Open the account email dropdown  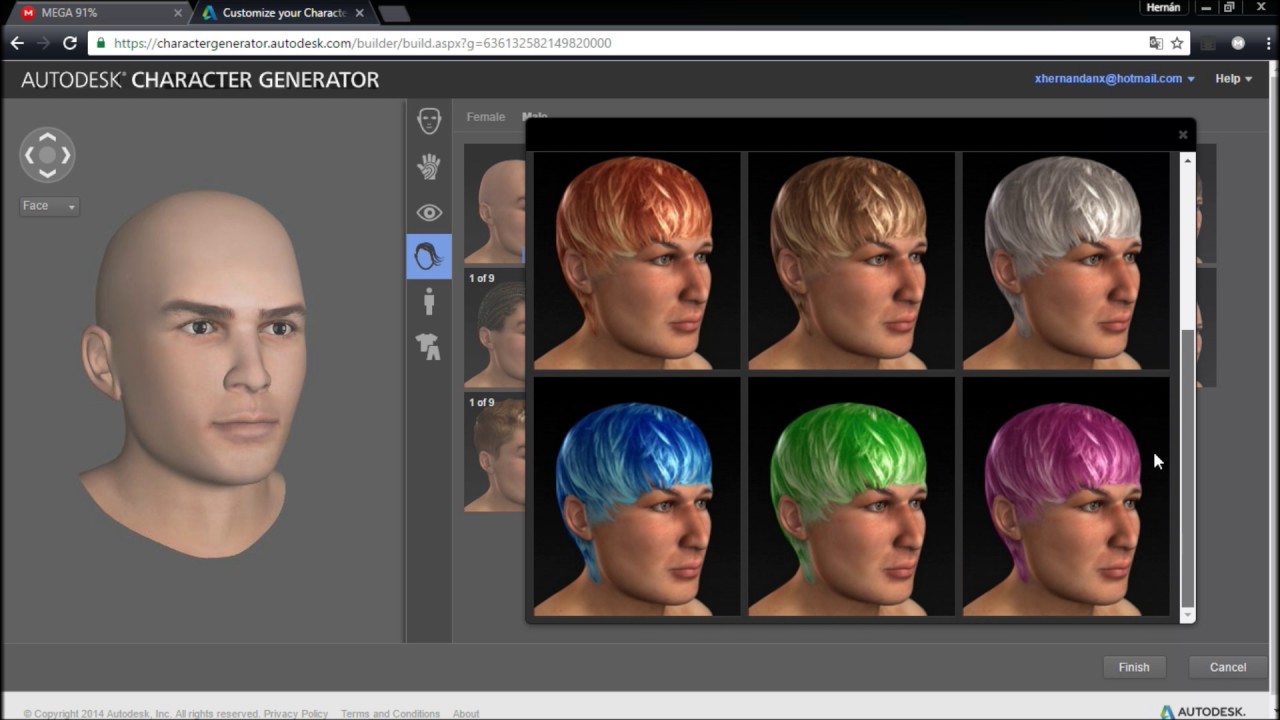tap(1114, 79)
